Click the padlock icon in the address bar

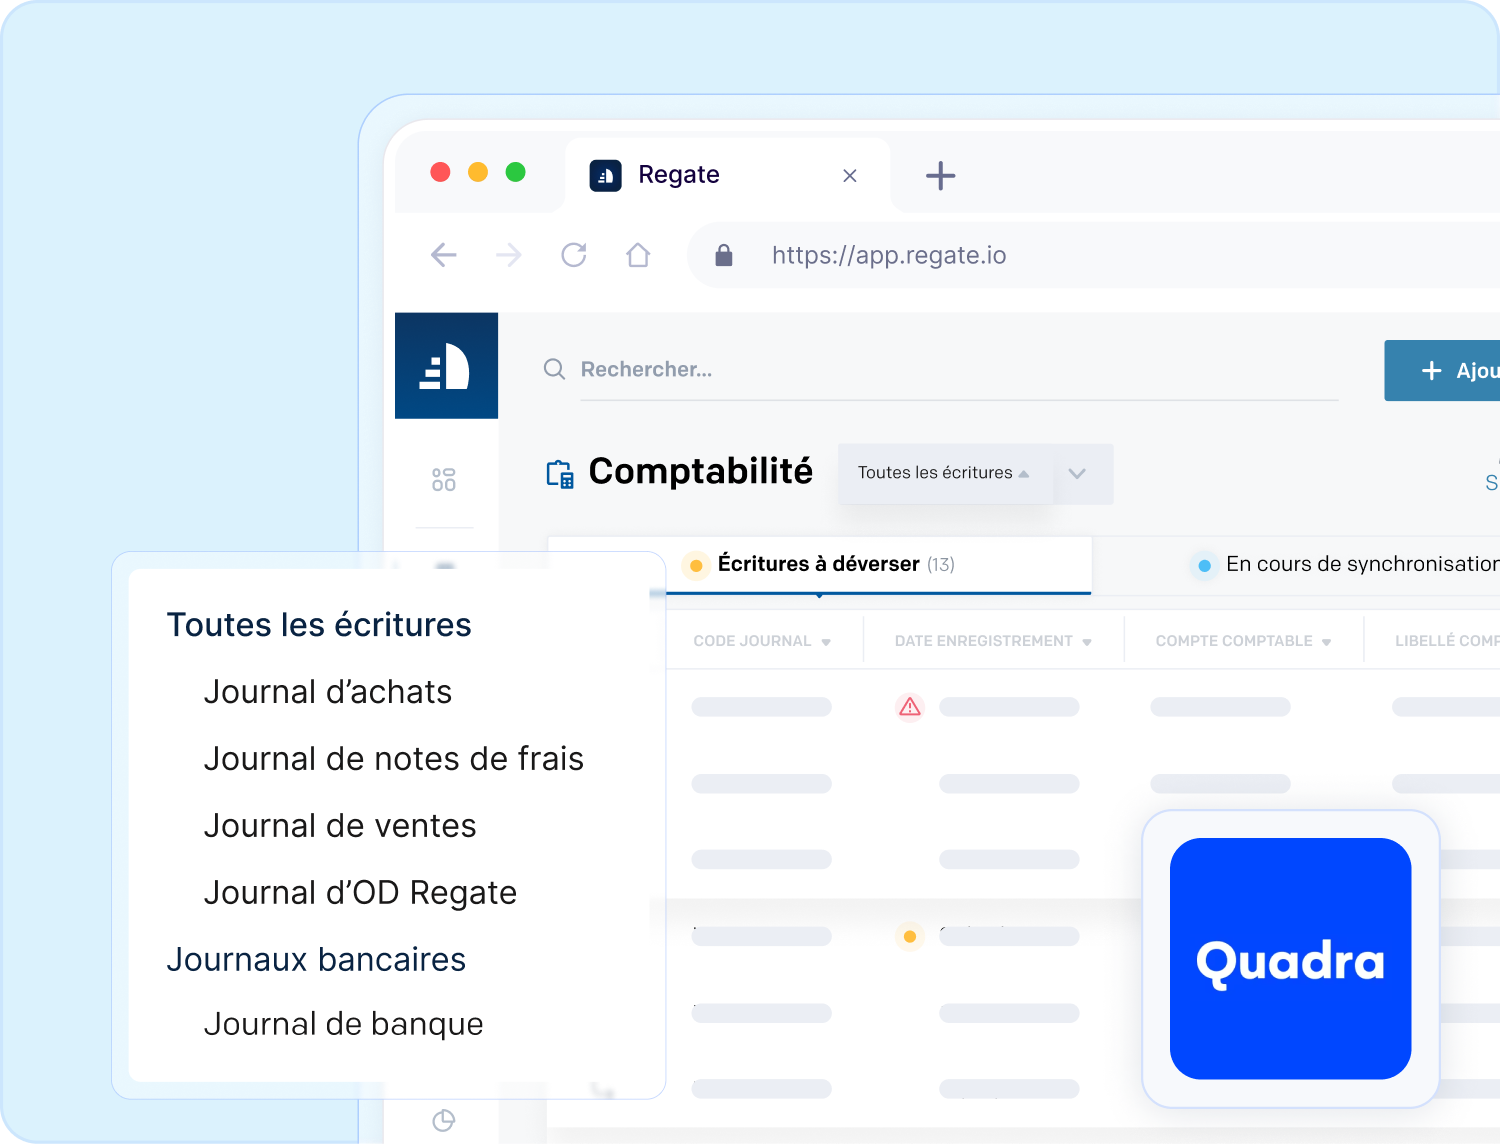point(724,255)
